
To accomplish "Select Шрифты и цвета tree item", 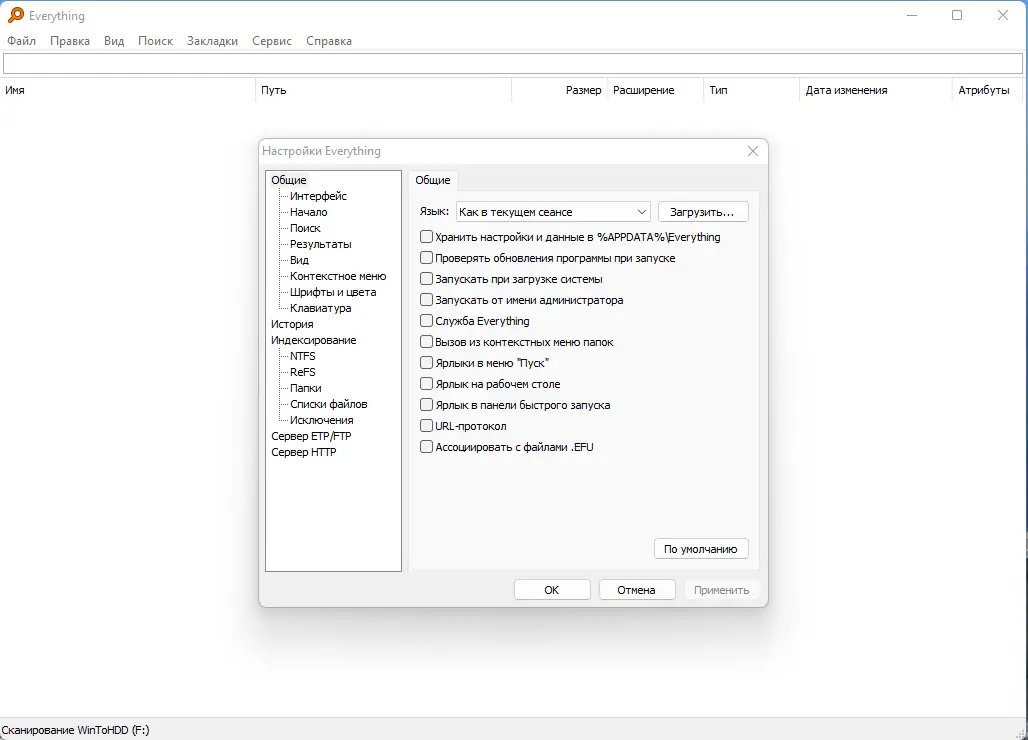I will coord(333,292).
